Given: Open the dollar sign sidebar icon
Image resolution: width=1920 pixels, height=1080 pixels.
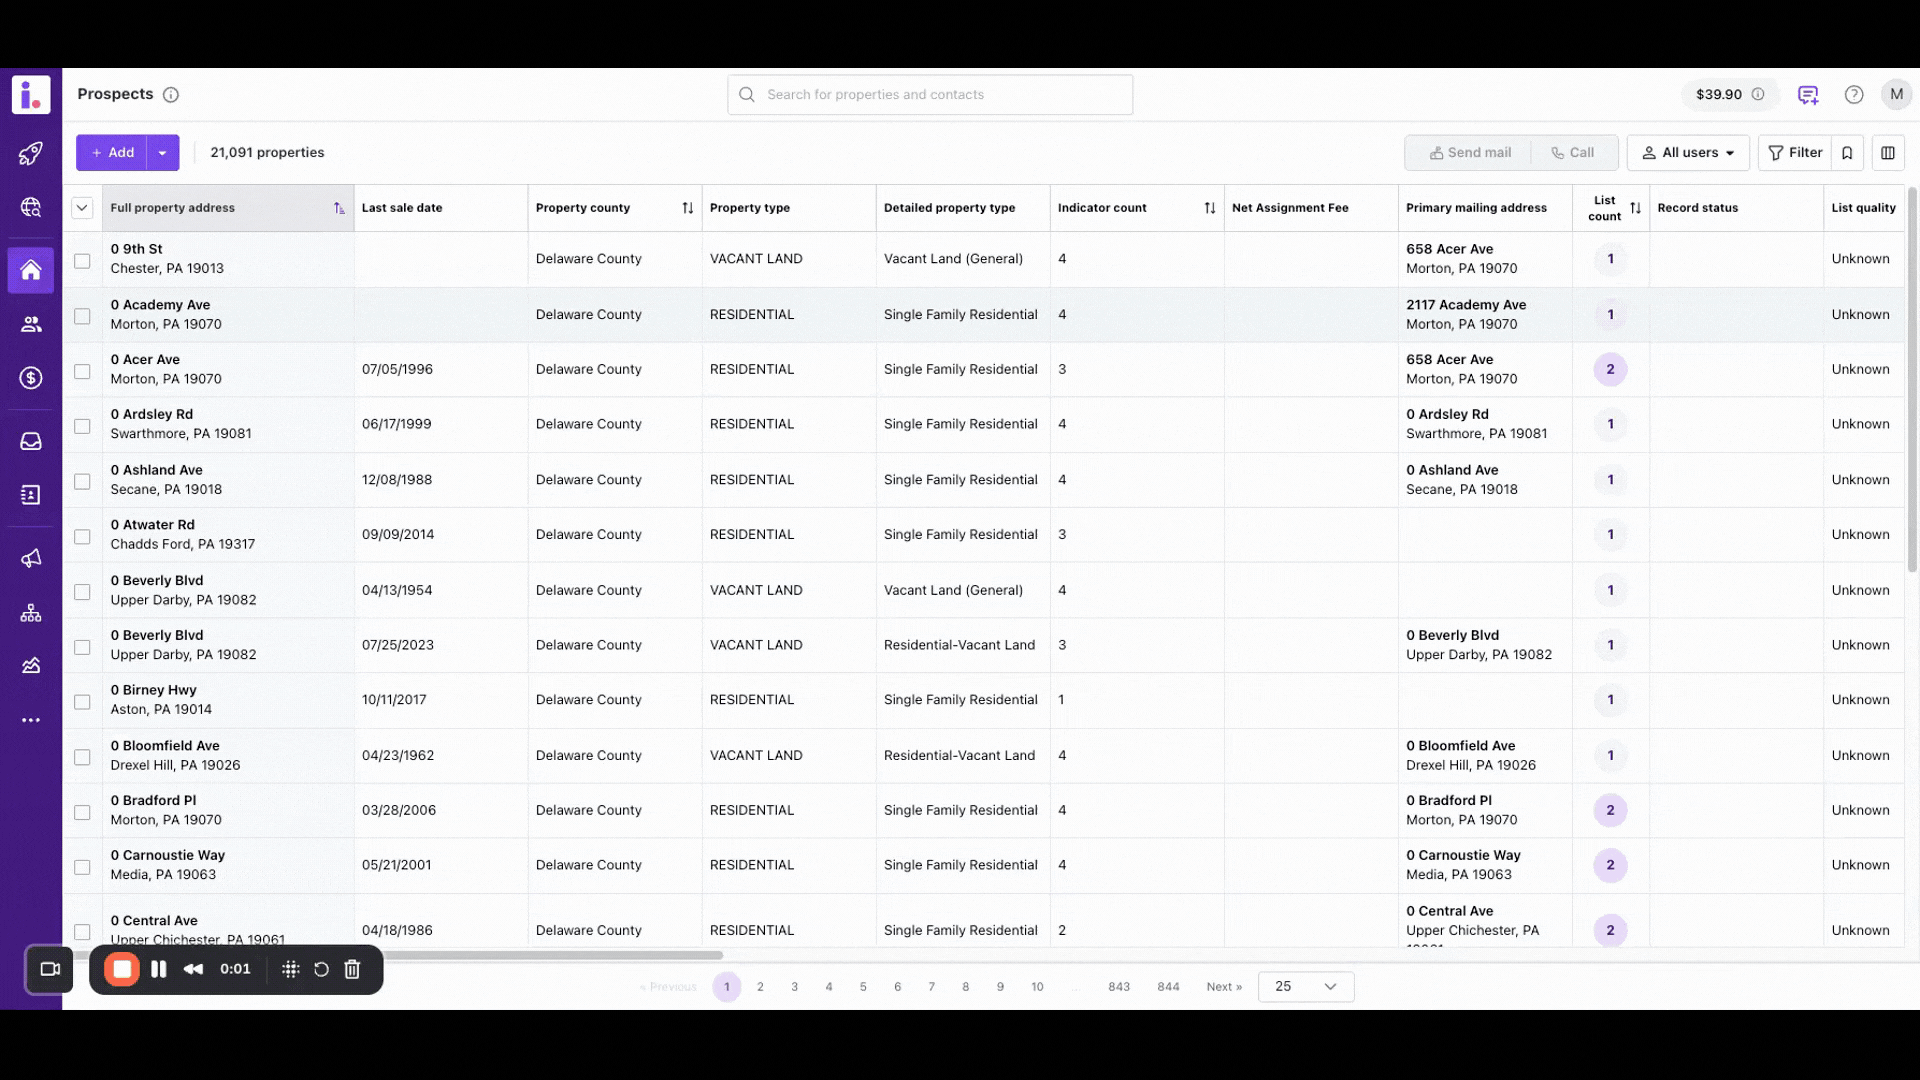Looking at the screenshot, I should pos(31,378).
